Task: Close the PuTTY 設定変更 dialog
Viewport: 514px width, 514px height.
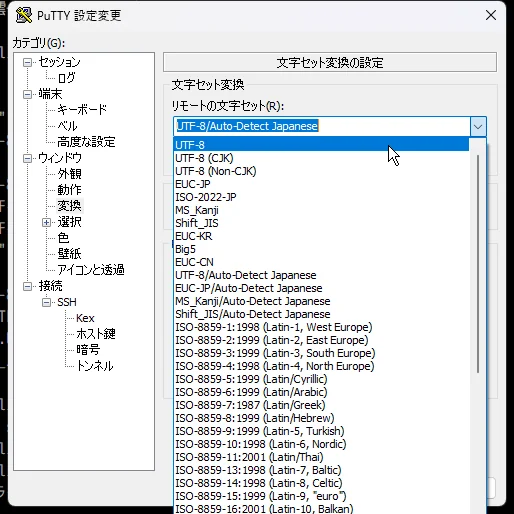Action: (x=491, y=15)
